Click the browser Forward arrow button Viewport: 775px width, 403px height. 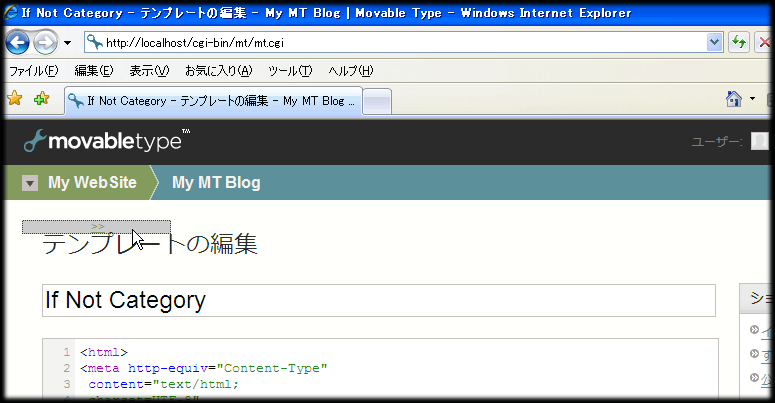pos(45,42)
